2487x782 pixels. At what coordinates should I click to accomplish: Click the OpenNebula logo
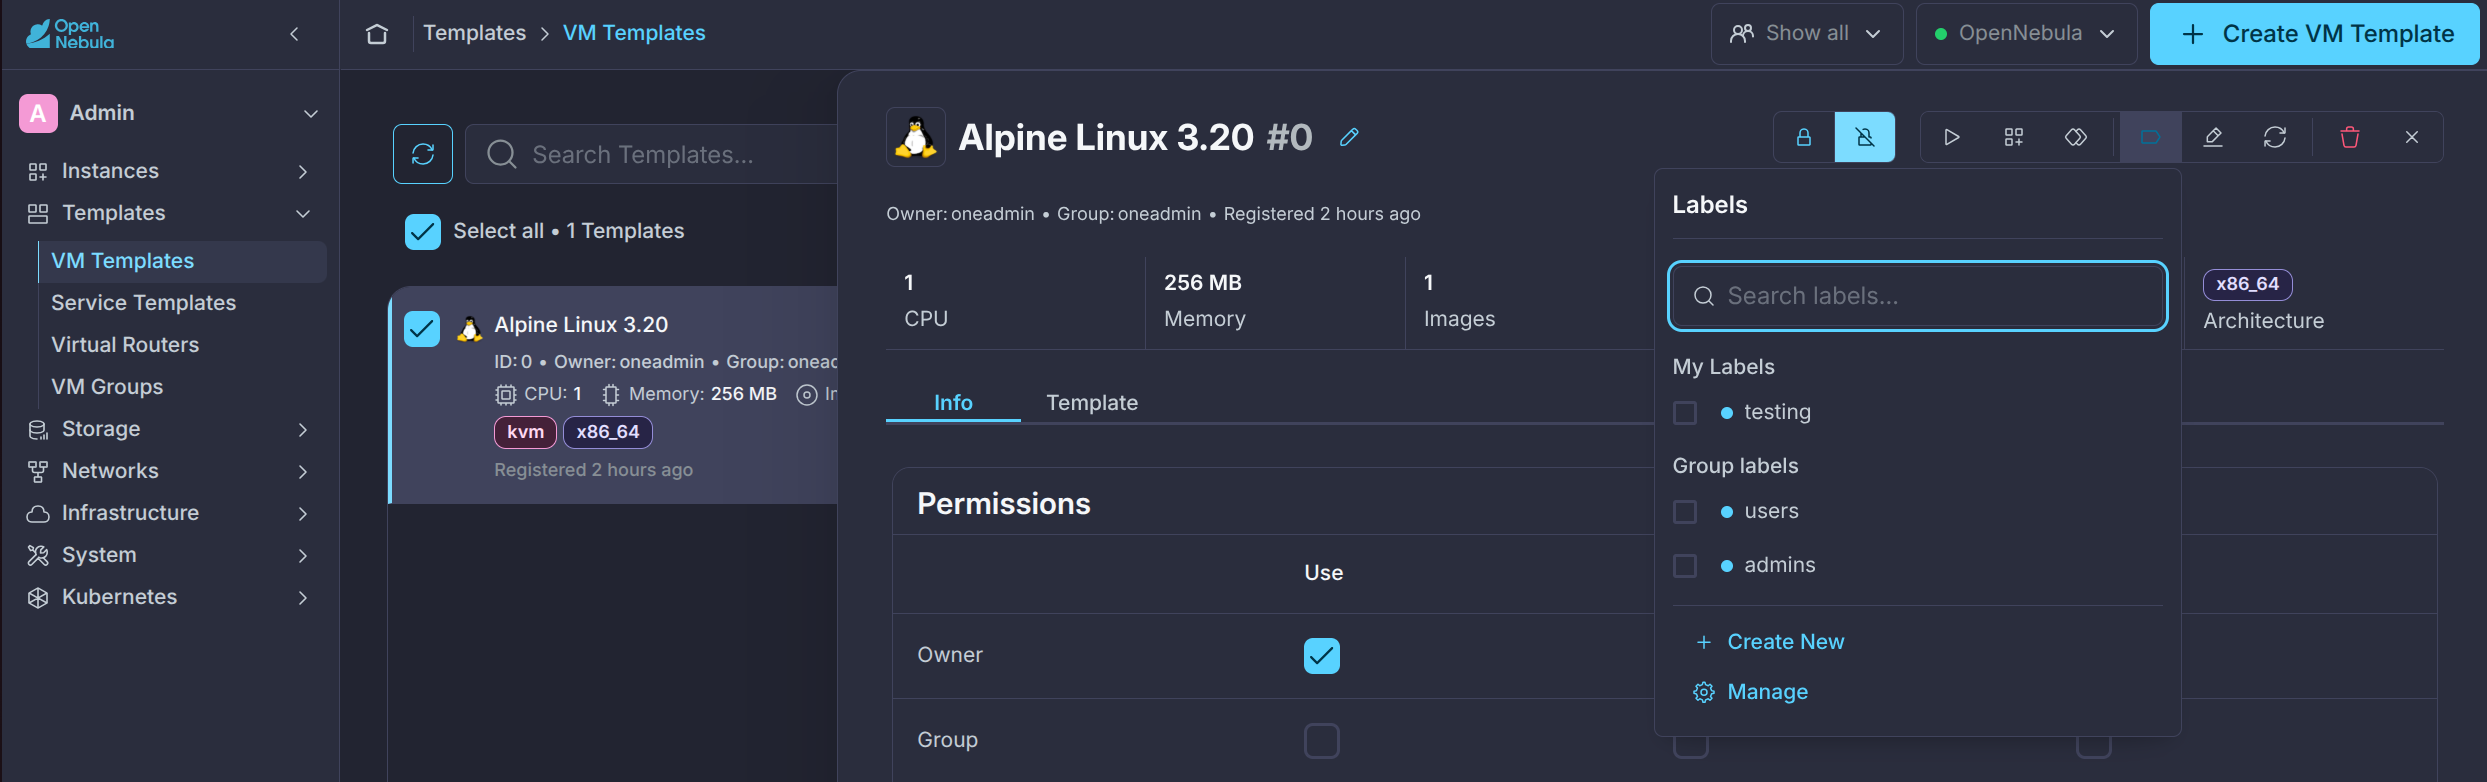point(70,34)
